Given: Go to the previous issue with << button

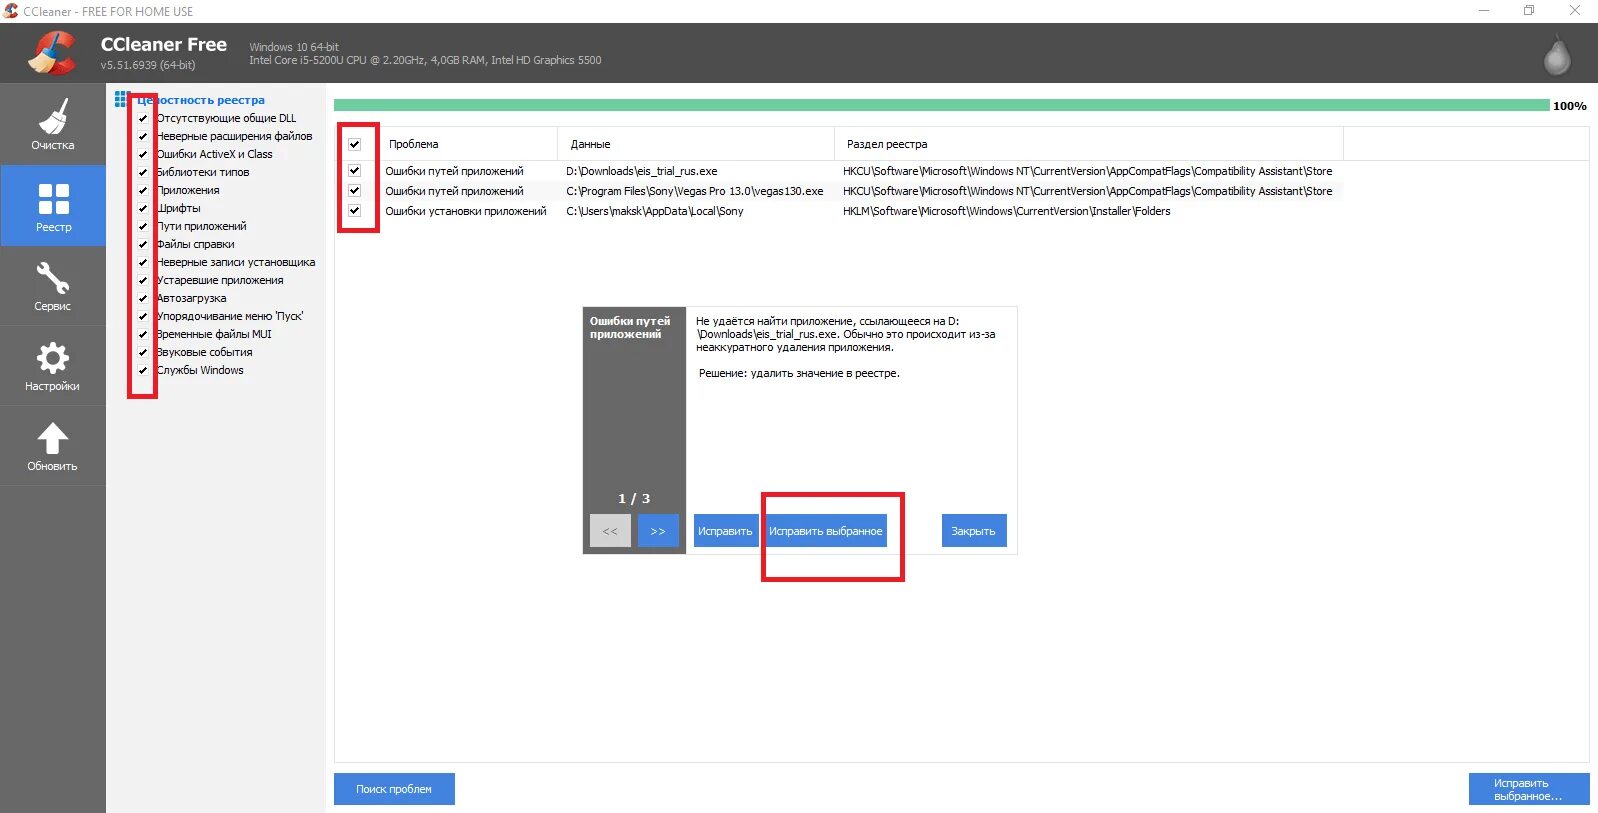Looking at the screenshot, I should 610,531.
